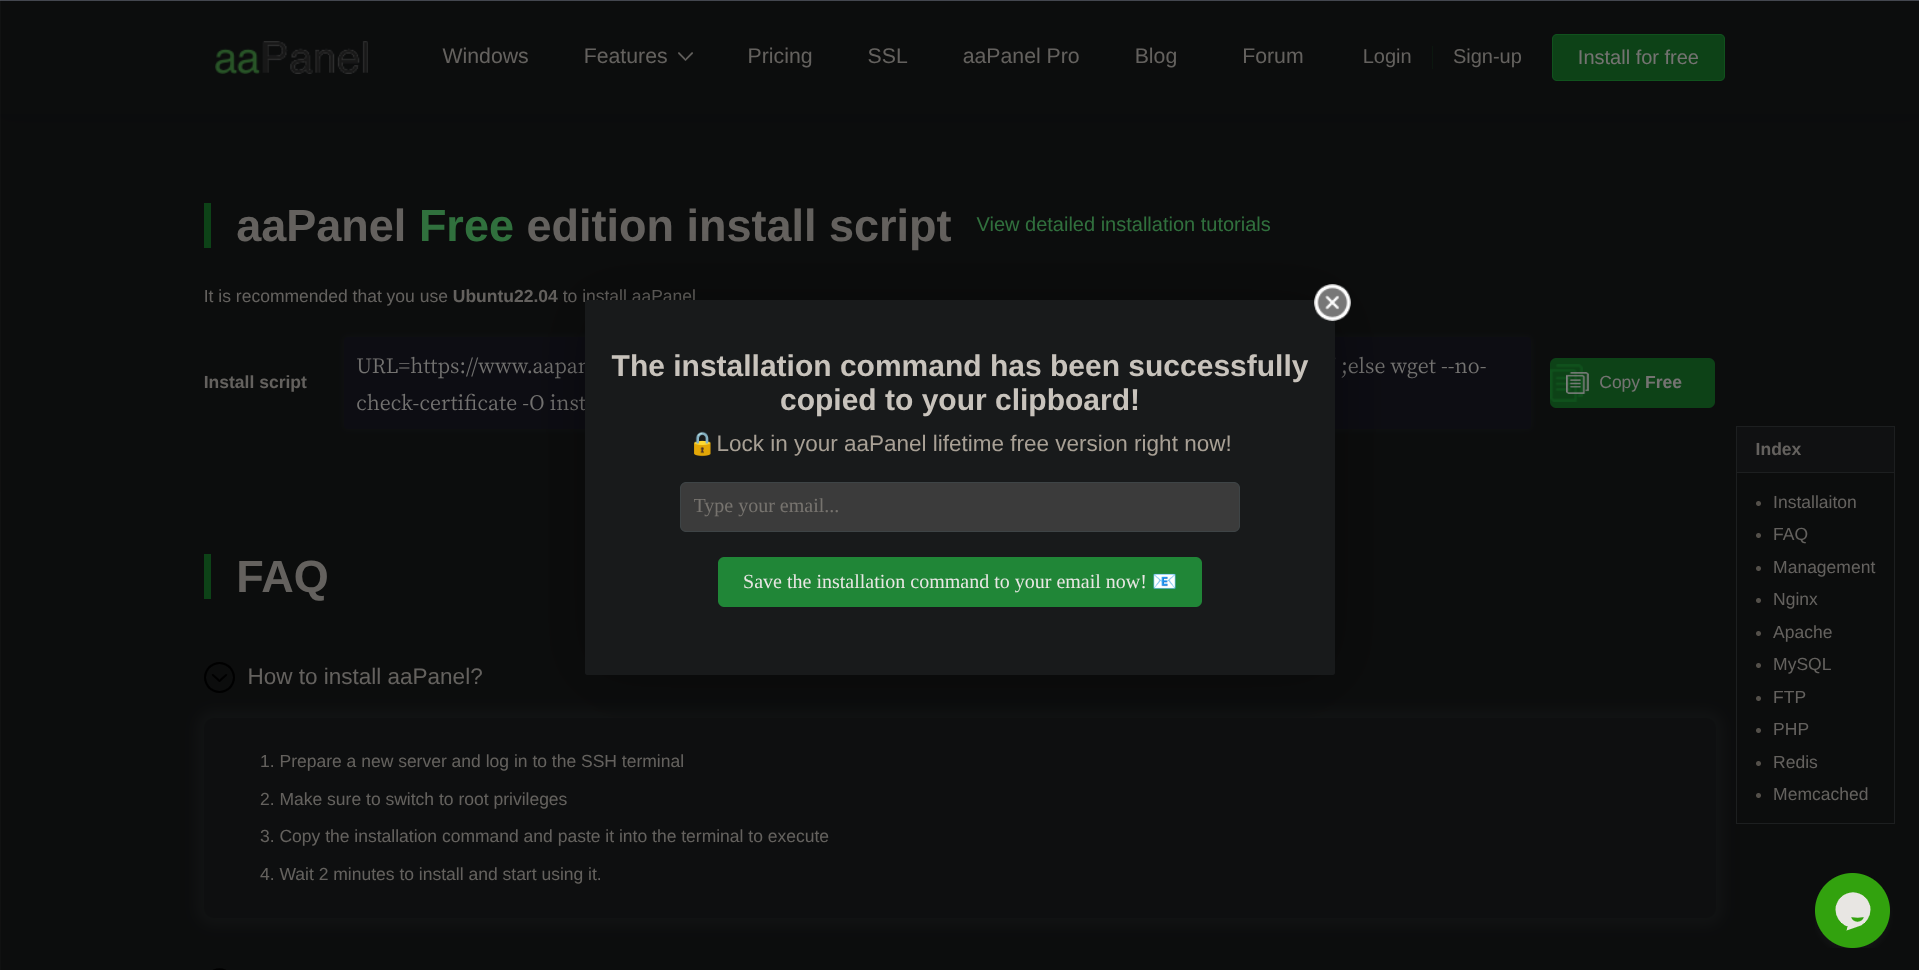The width and height of the screenshot is (1919, 970).
Task: Click the aaPanel logo
Action: click(292, 58)
